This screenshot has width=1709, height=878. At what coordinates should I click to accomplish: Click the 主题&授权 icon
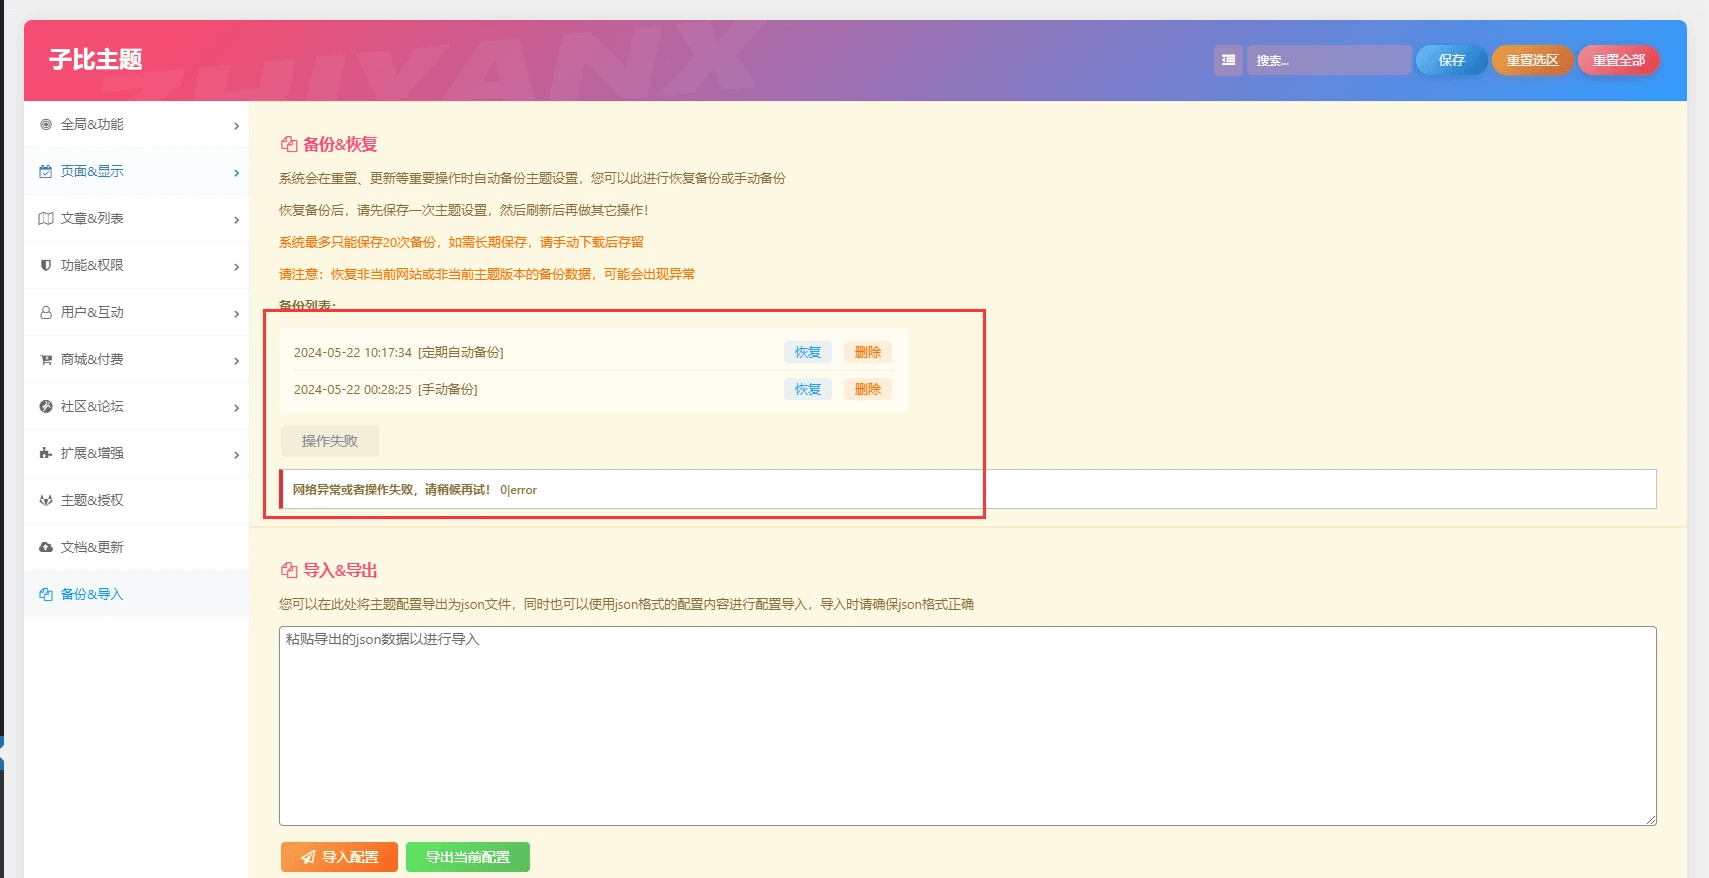click(45, 501)
